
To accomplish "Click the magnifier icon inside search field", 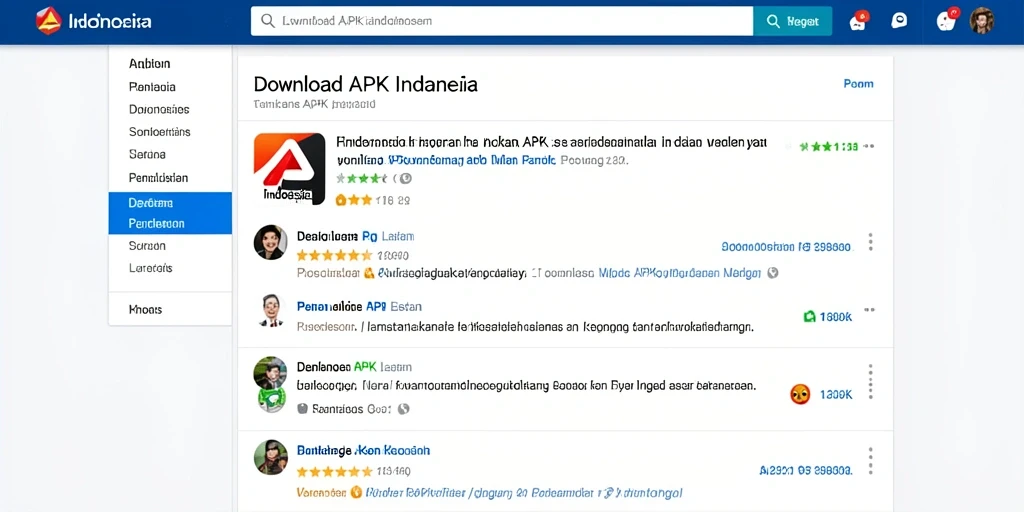I will (267, 21).
